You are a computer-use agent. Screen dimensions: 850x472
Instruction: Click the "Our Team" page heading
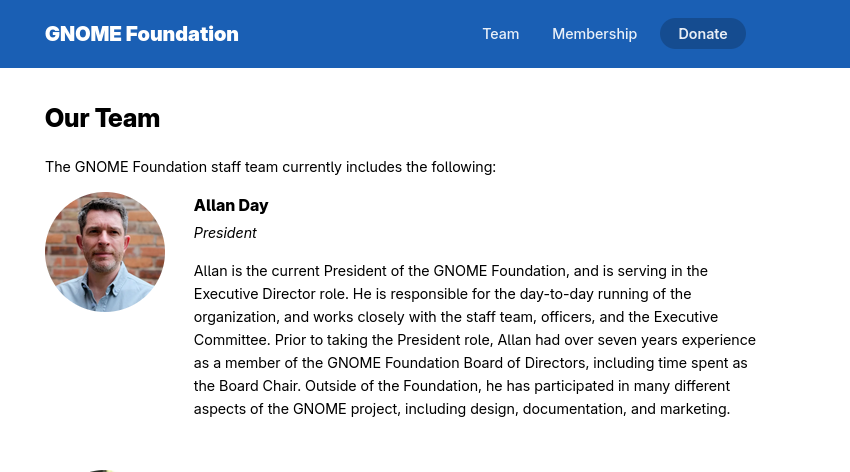102,118
